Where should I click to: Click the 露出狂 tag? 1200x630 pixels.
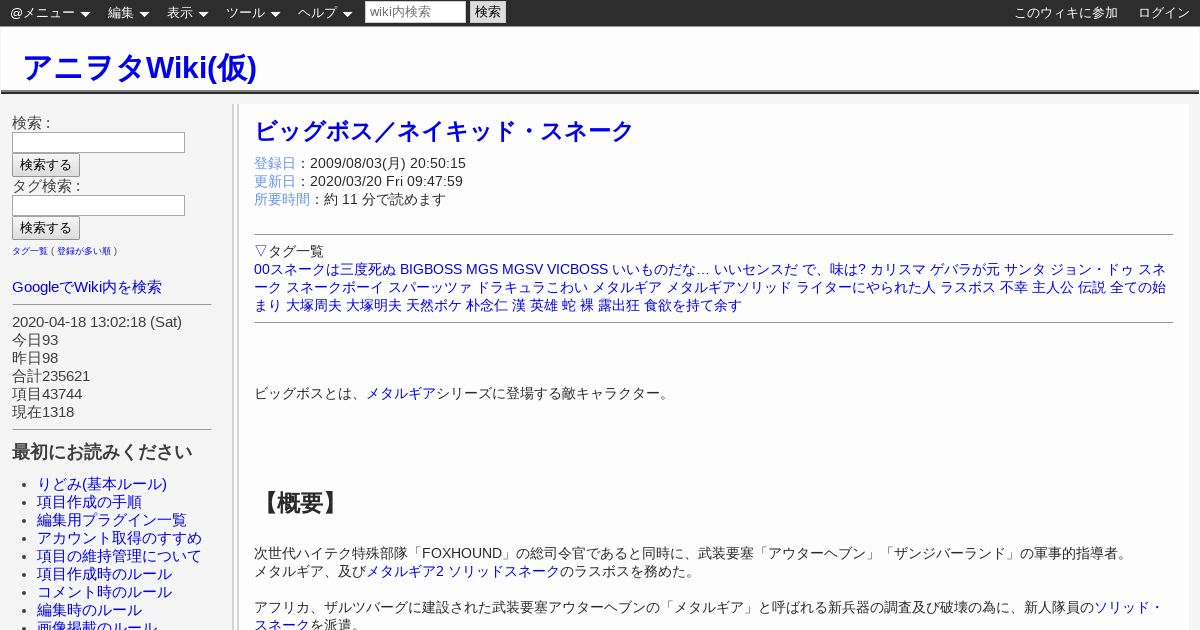(619, 305)
